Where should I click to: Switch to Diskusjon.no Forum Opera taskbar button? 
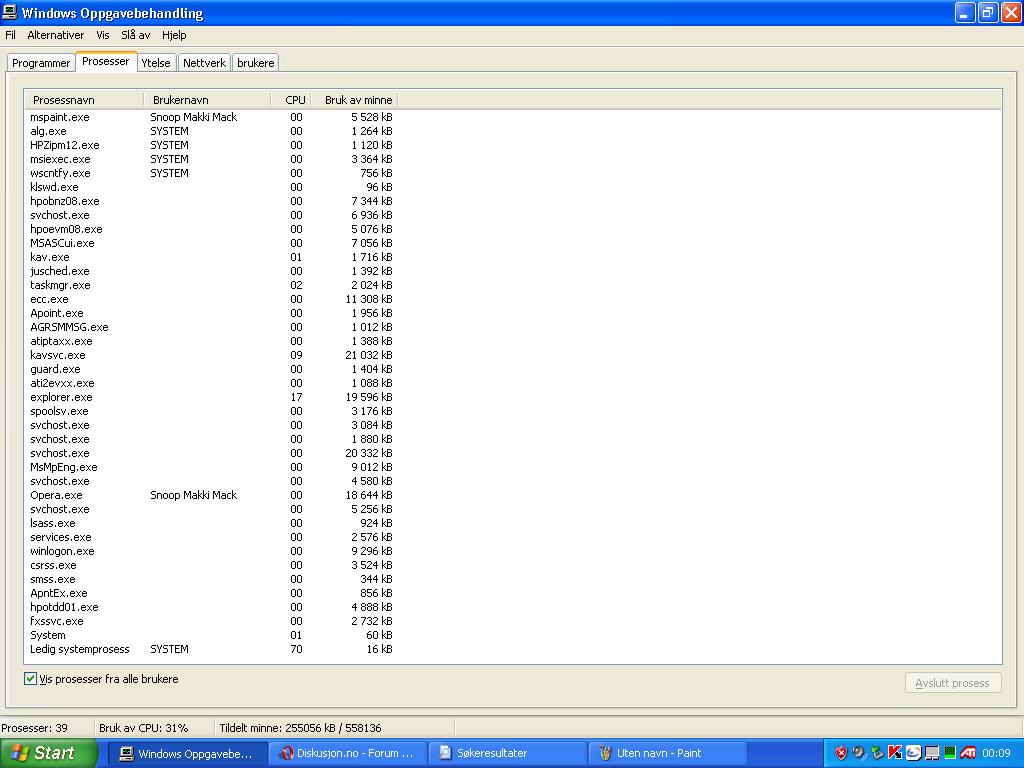[347, 753]
